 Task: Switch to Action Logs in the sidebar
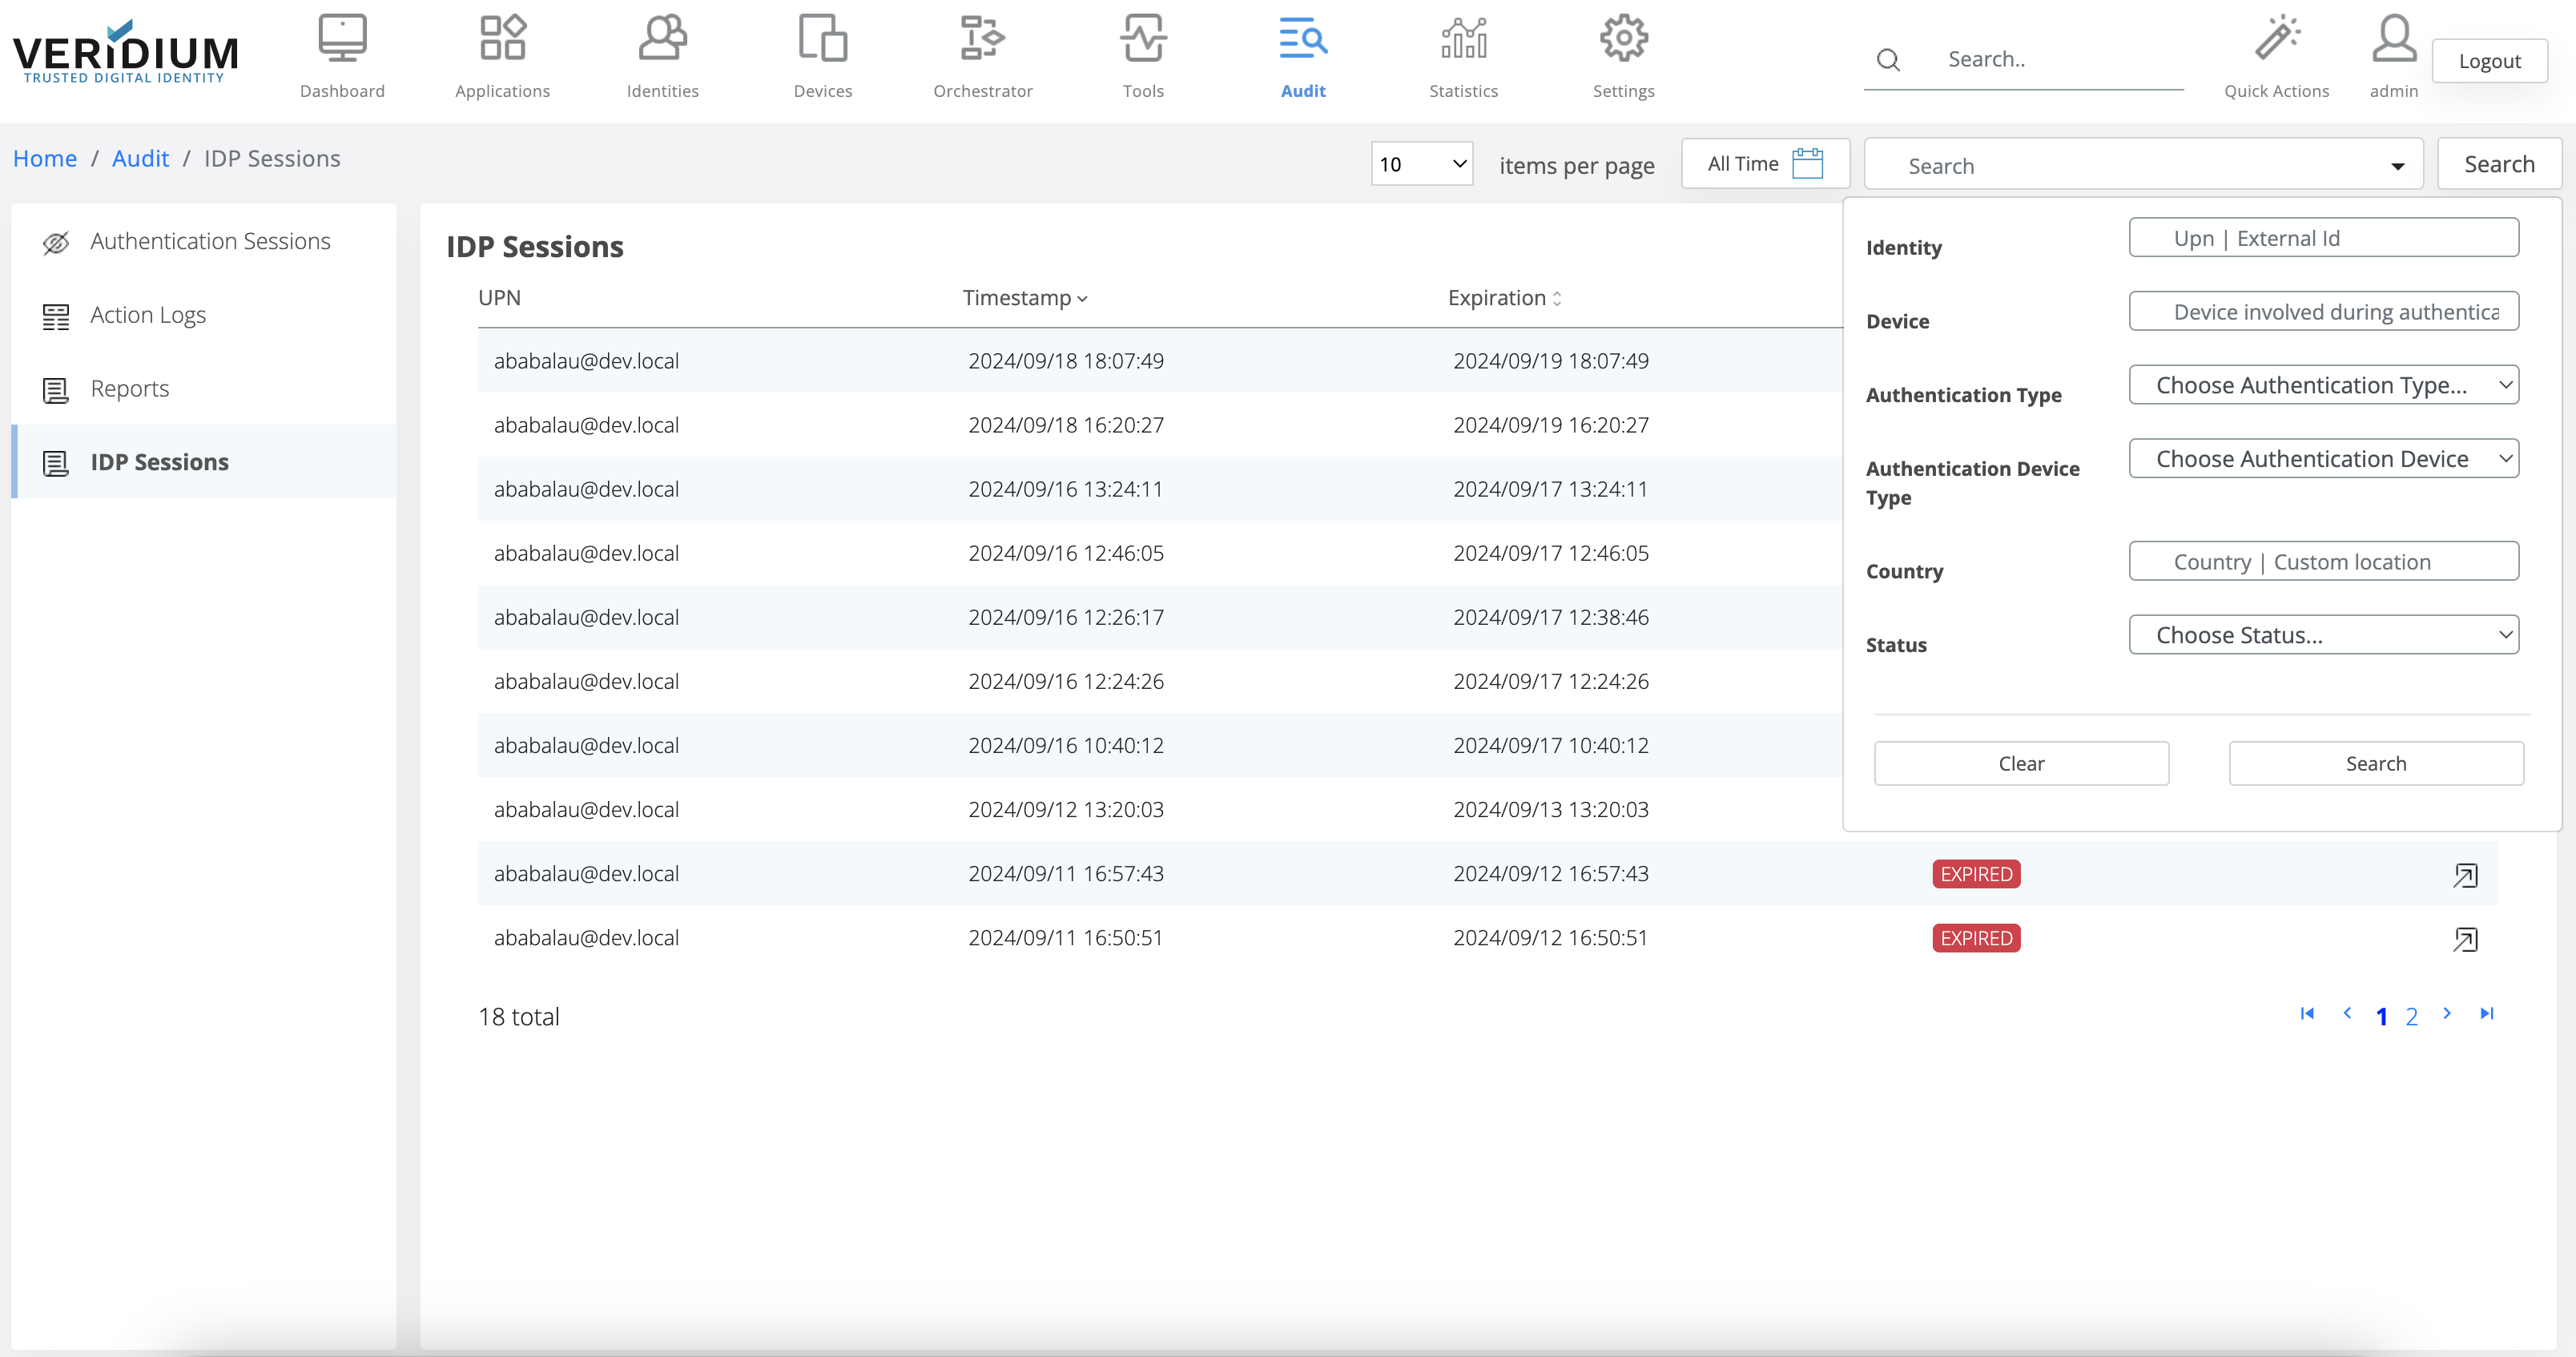point(148,314)
